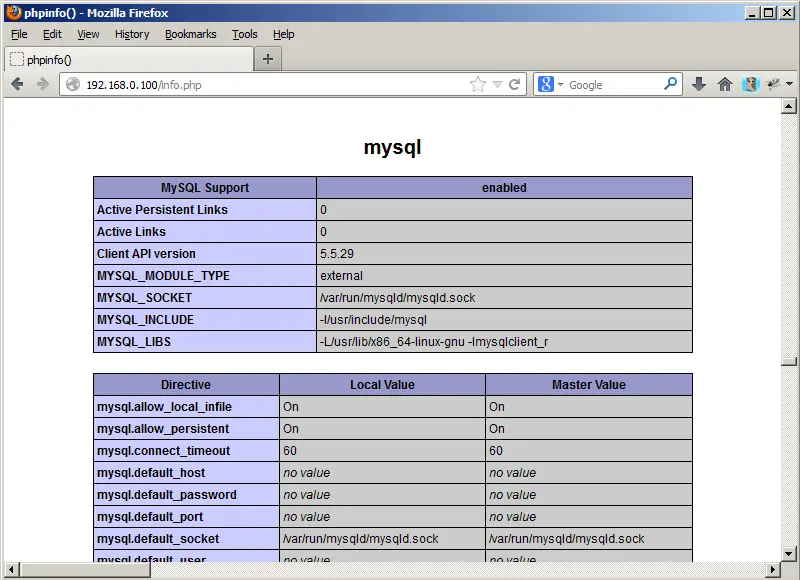The image size is (800, 580).
Task: Open the Downloads arrow button
Action: 699,84
